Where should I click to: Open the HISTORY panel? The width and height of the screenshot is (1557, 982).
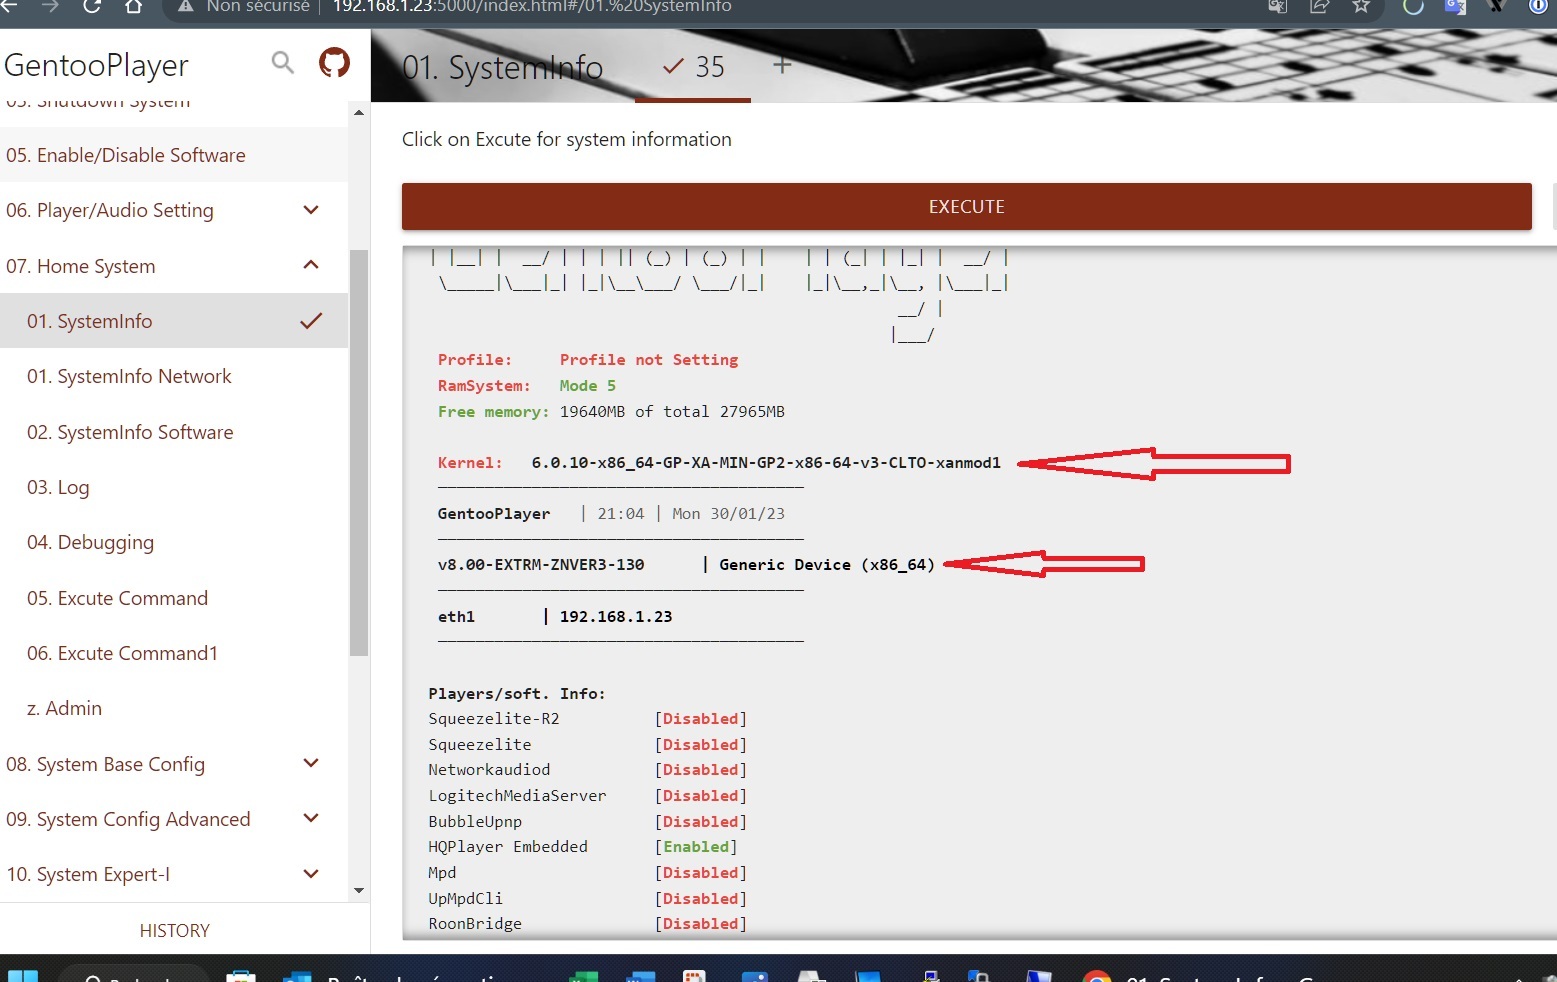pyautogui.click(x=175, y=930)
